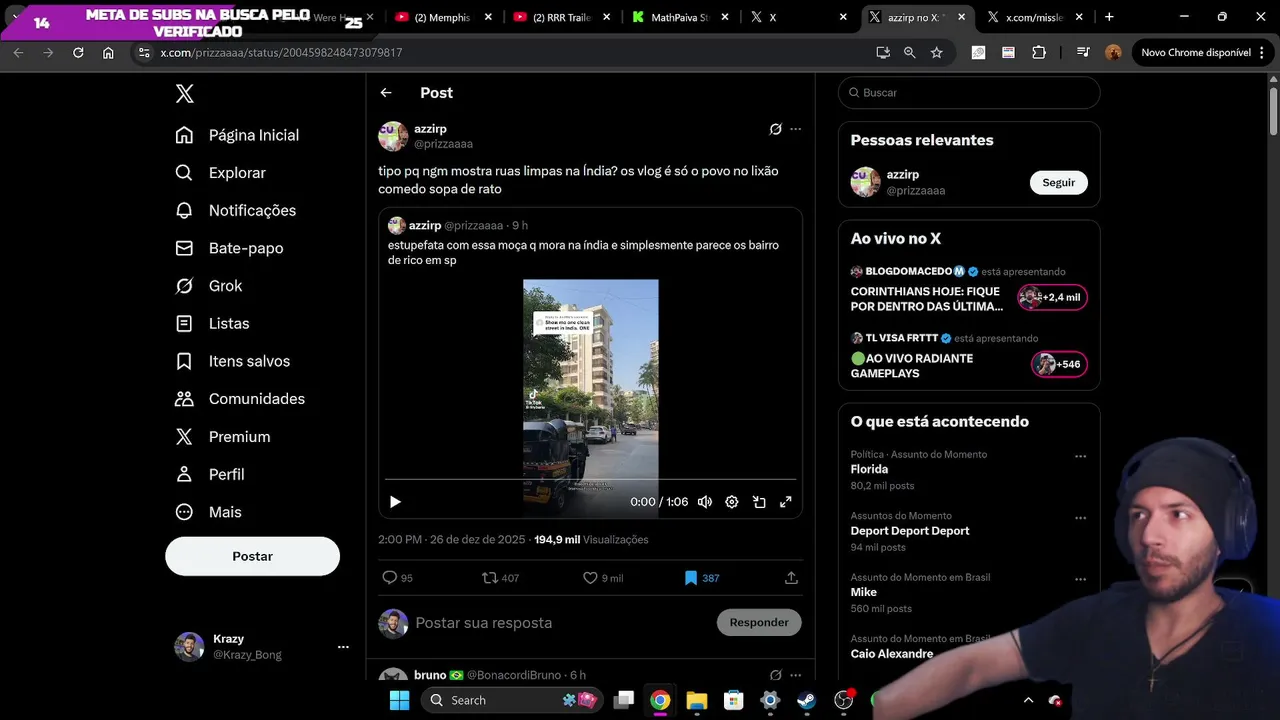Enter fullscreen on video

coord(786,502)
